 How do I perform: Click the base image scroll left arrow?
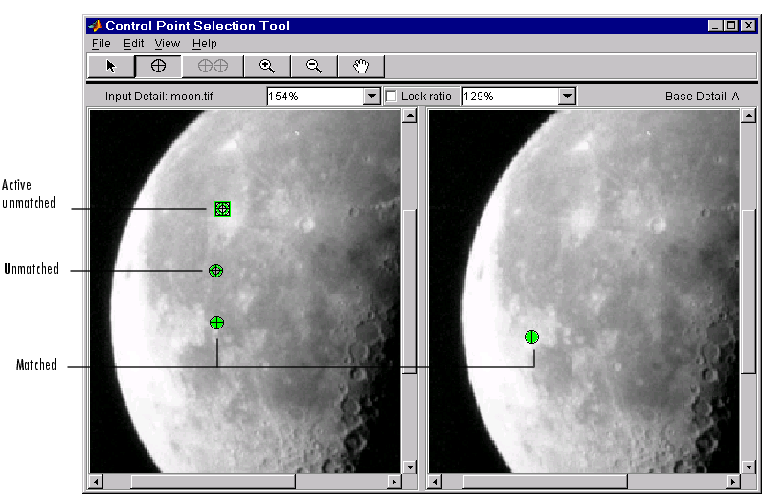(435, 482)
